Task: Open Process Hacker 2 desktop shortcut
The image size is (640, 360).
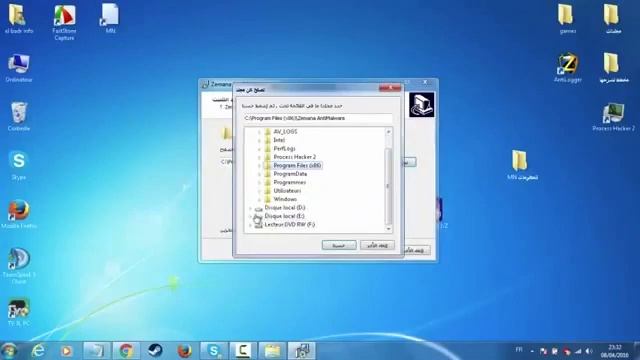Action: coord(613,117)
